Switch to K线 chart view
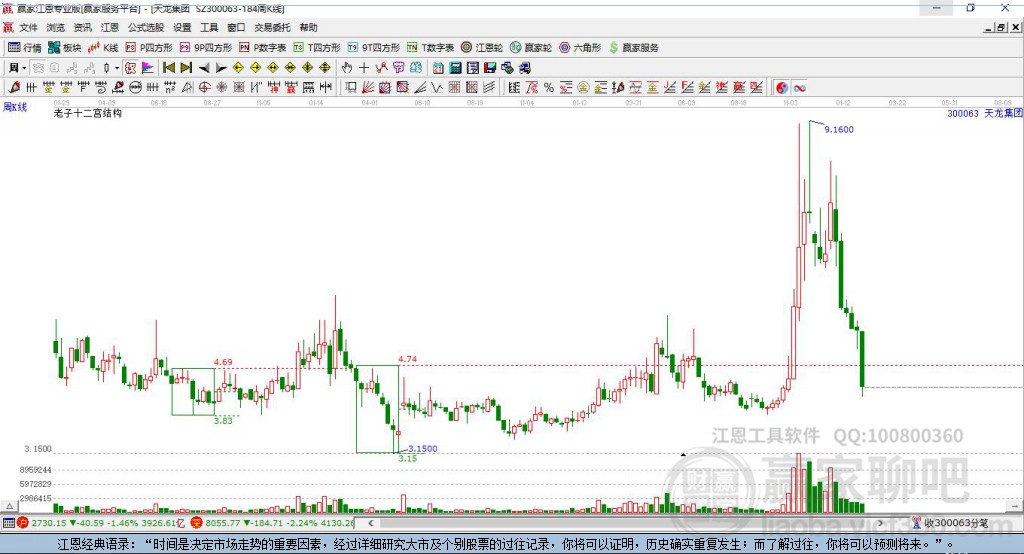Viewport: 1024px width, 554px height. (x=103, y=48)
